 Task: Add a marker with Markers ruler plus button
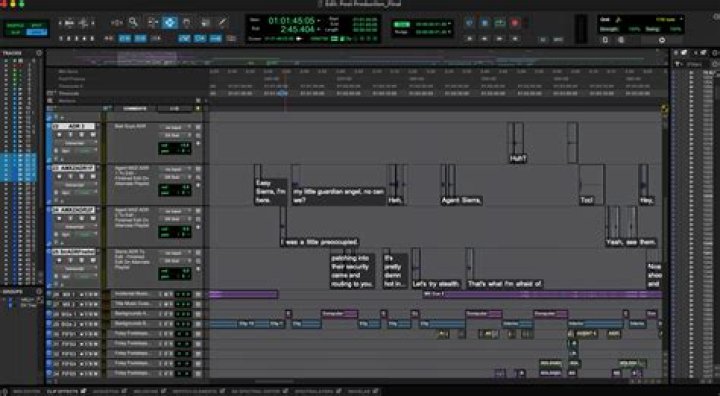pyautogui.click(x=198, y=100)
